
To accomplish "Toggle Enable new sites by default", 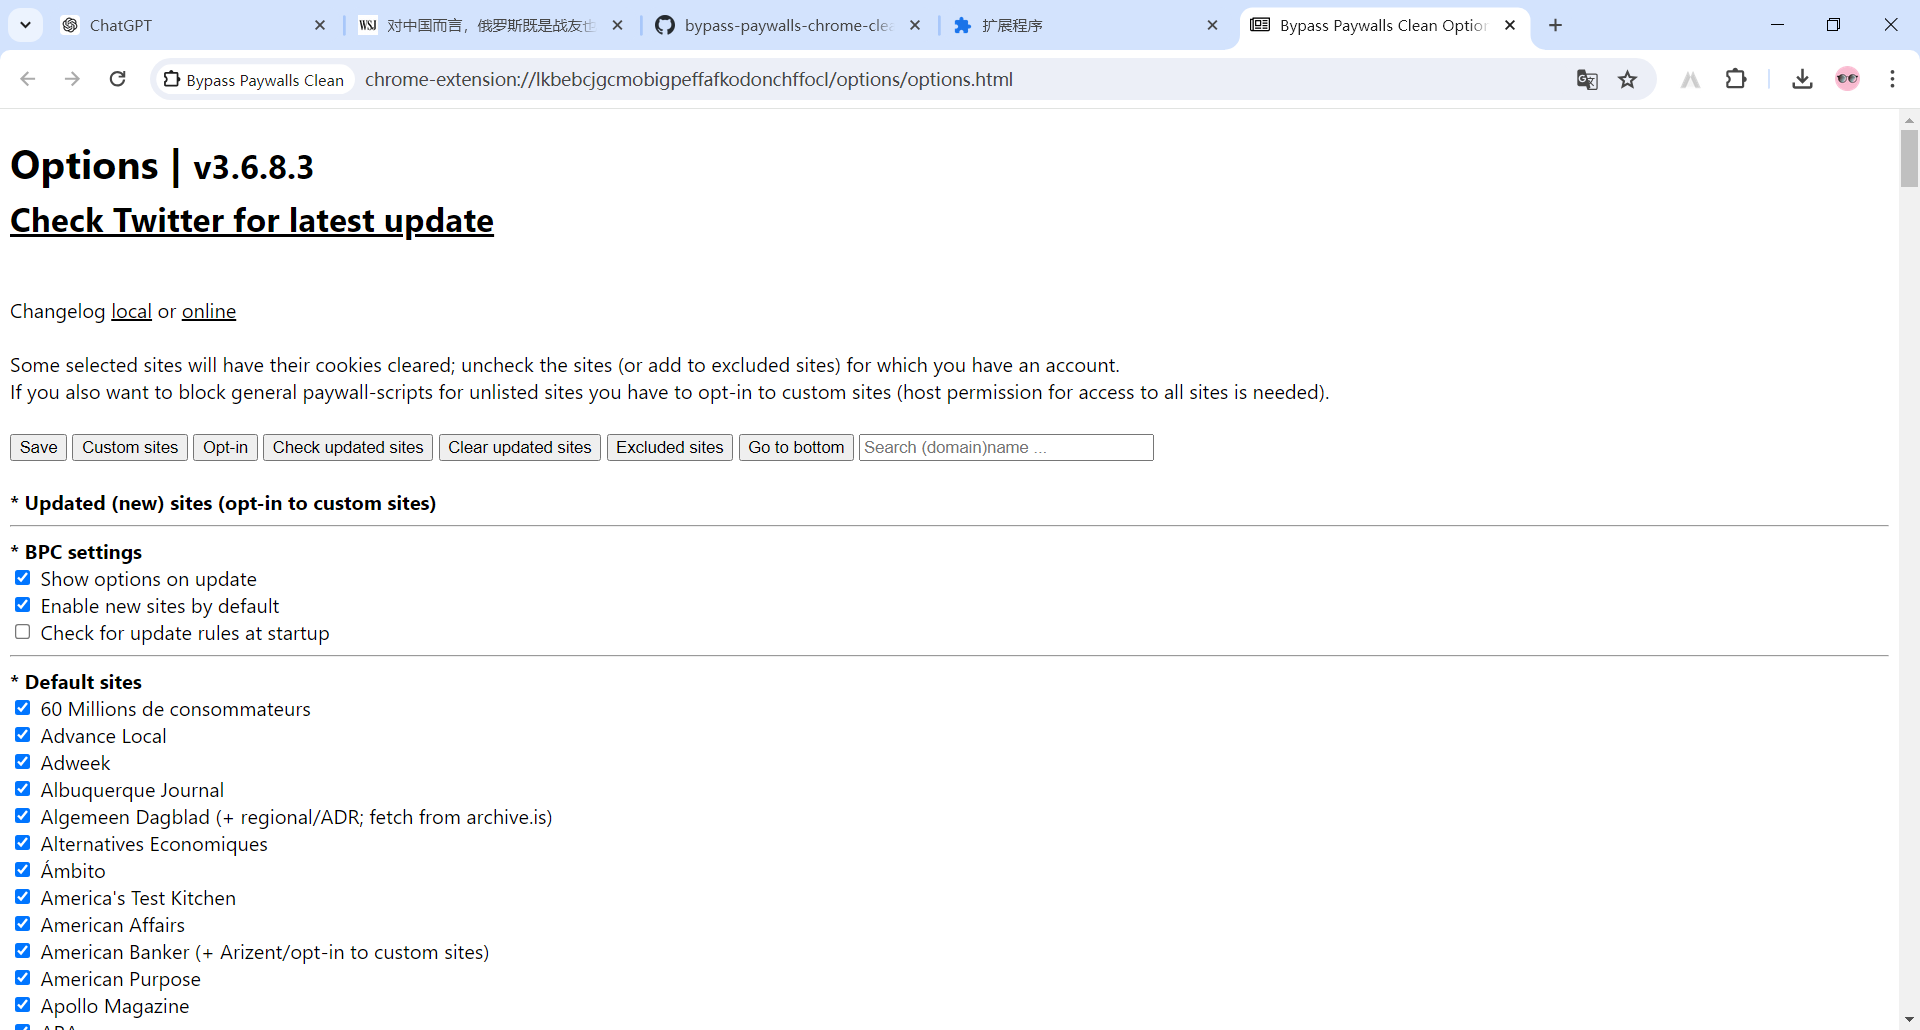I will click(x=22, y=605).
